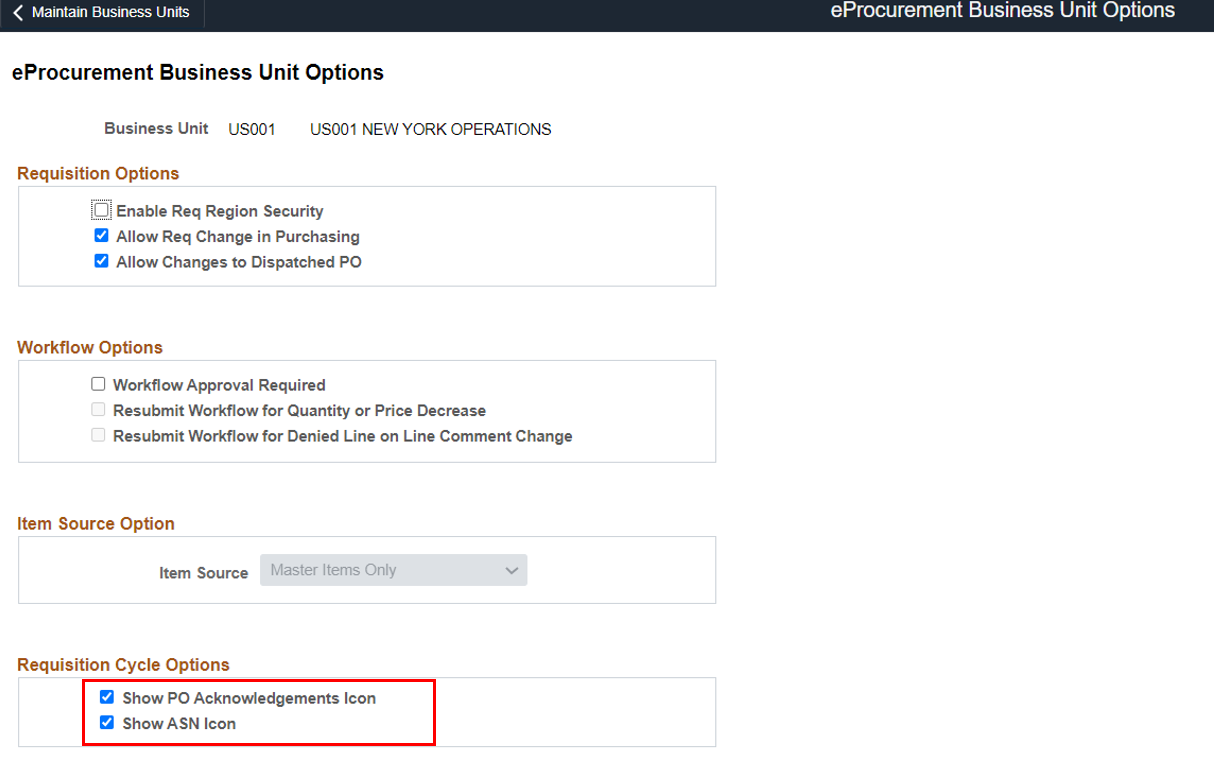Return to Maintain Business Units page

click(x=108, y=13)
